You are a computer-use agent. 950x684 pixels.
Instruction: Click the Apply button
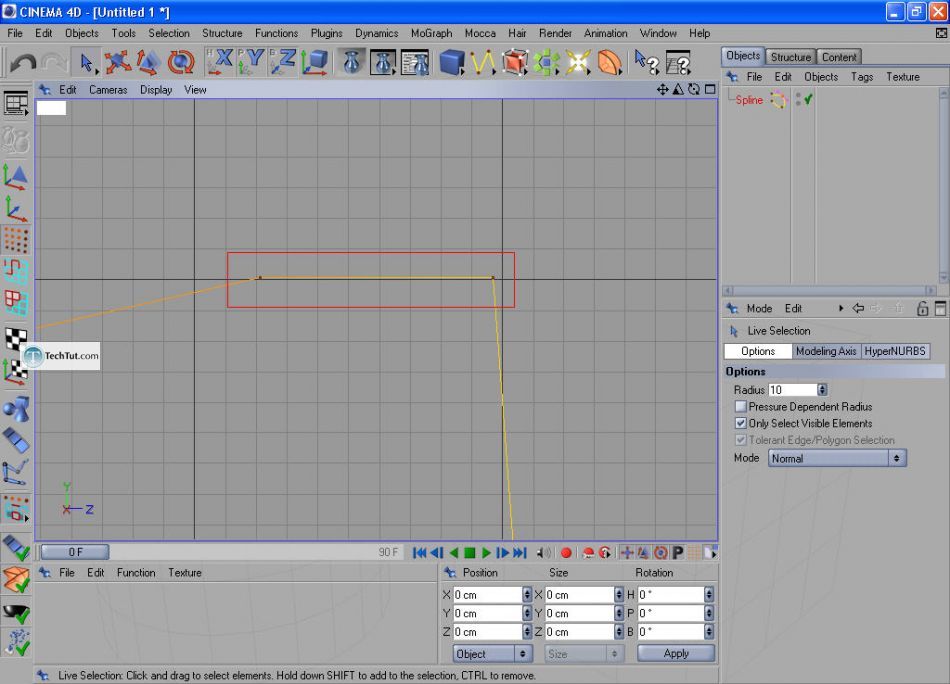coord(676,654)
